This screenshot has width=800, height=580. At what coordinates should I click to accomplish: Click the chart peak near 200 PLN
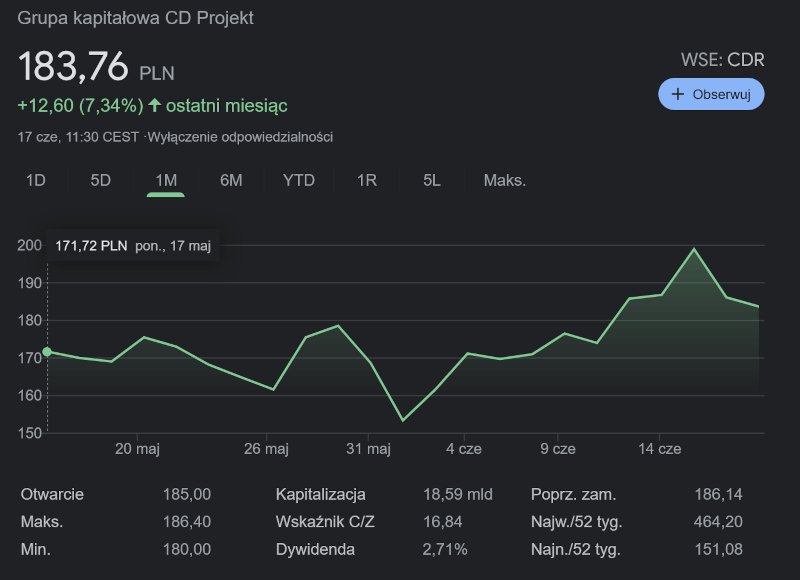click(694, 249)
